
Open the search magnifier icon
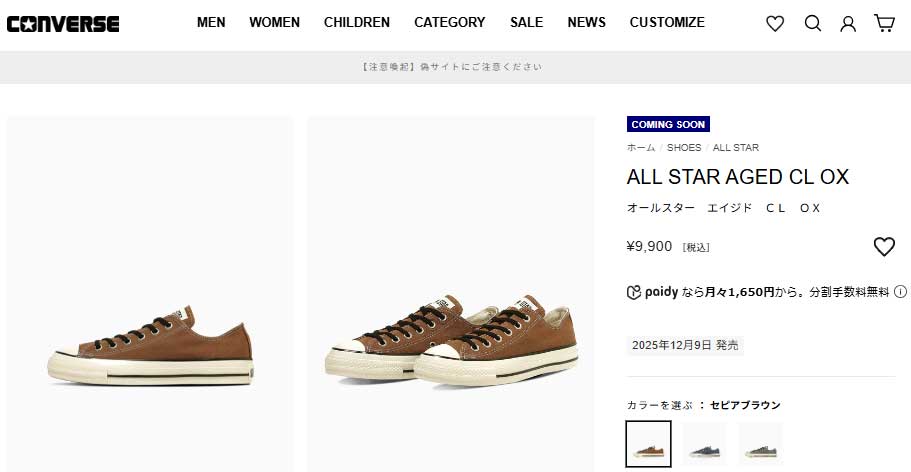pyautogui.click(x=812, y=23)
